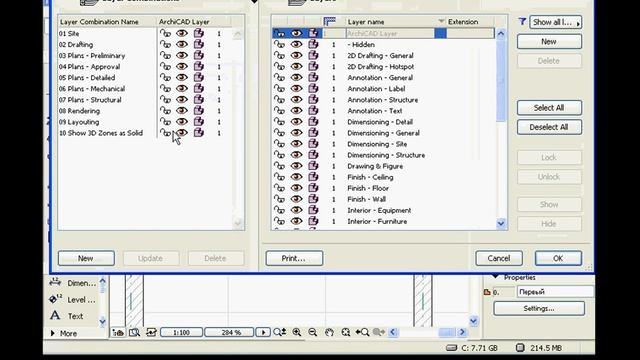
Task: Click 3D mode icon for Interior - Equipment layer
Action: (313, 210)
